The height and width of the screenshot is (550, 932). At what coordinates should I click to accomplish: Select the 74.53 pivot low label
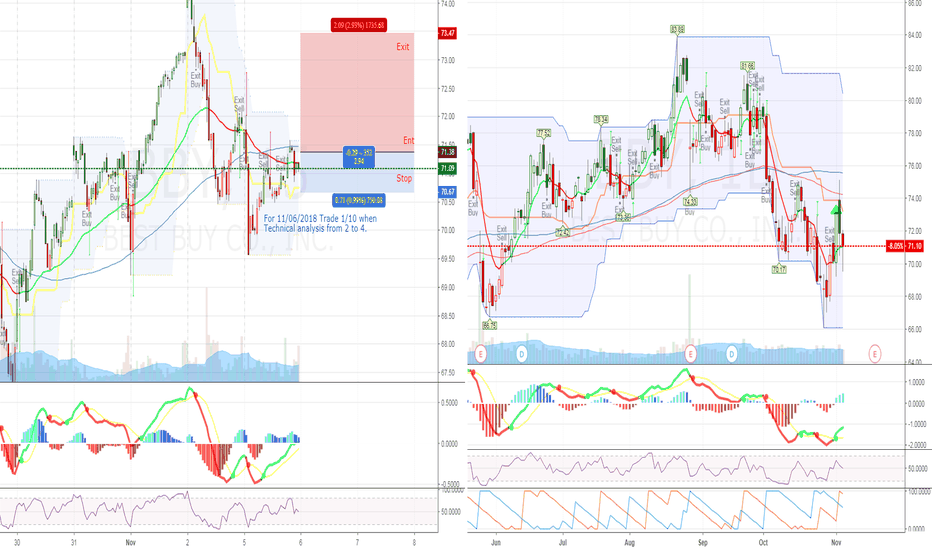pyautogui.click(x=690, y=202)
